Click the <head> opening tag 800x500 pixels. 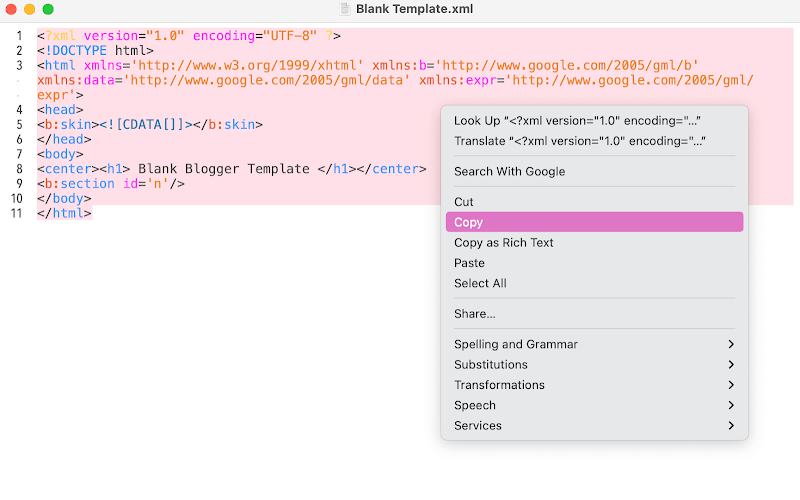(60, 110)
